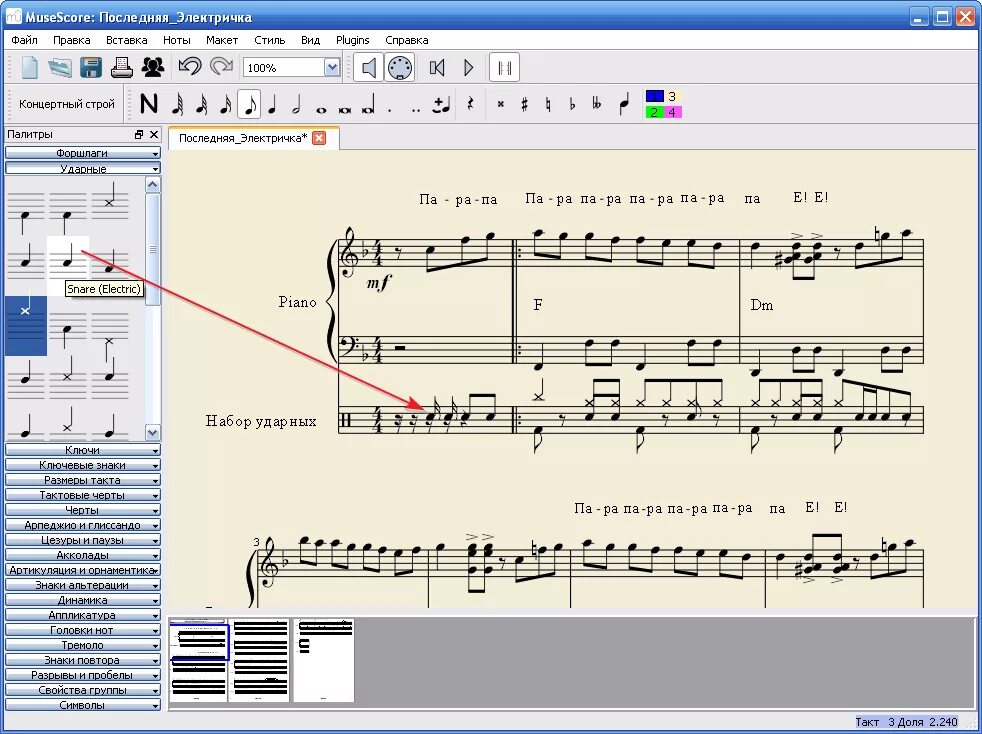Image resolution: width=982 pixels, height=734 pixels.
Task: Select voice 4 with the magenta swatch
Action: click(673, 112)
